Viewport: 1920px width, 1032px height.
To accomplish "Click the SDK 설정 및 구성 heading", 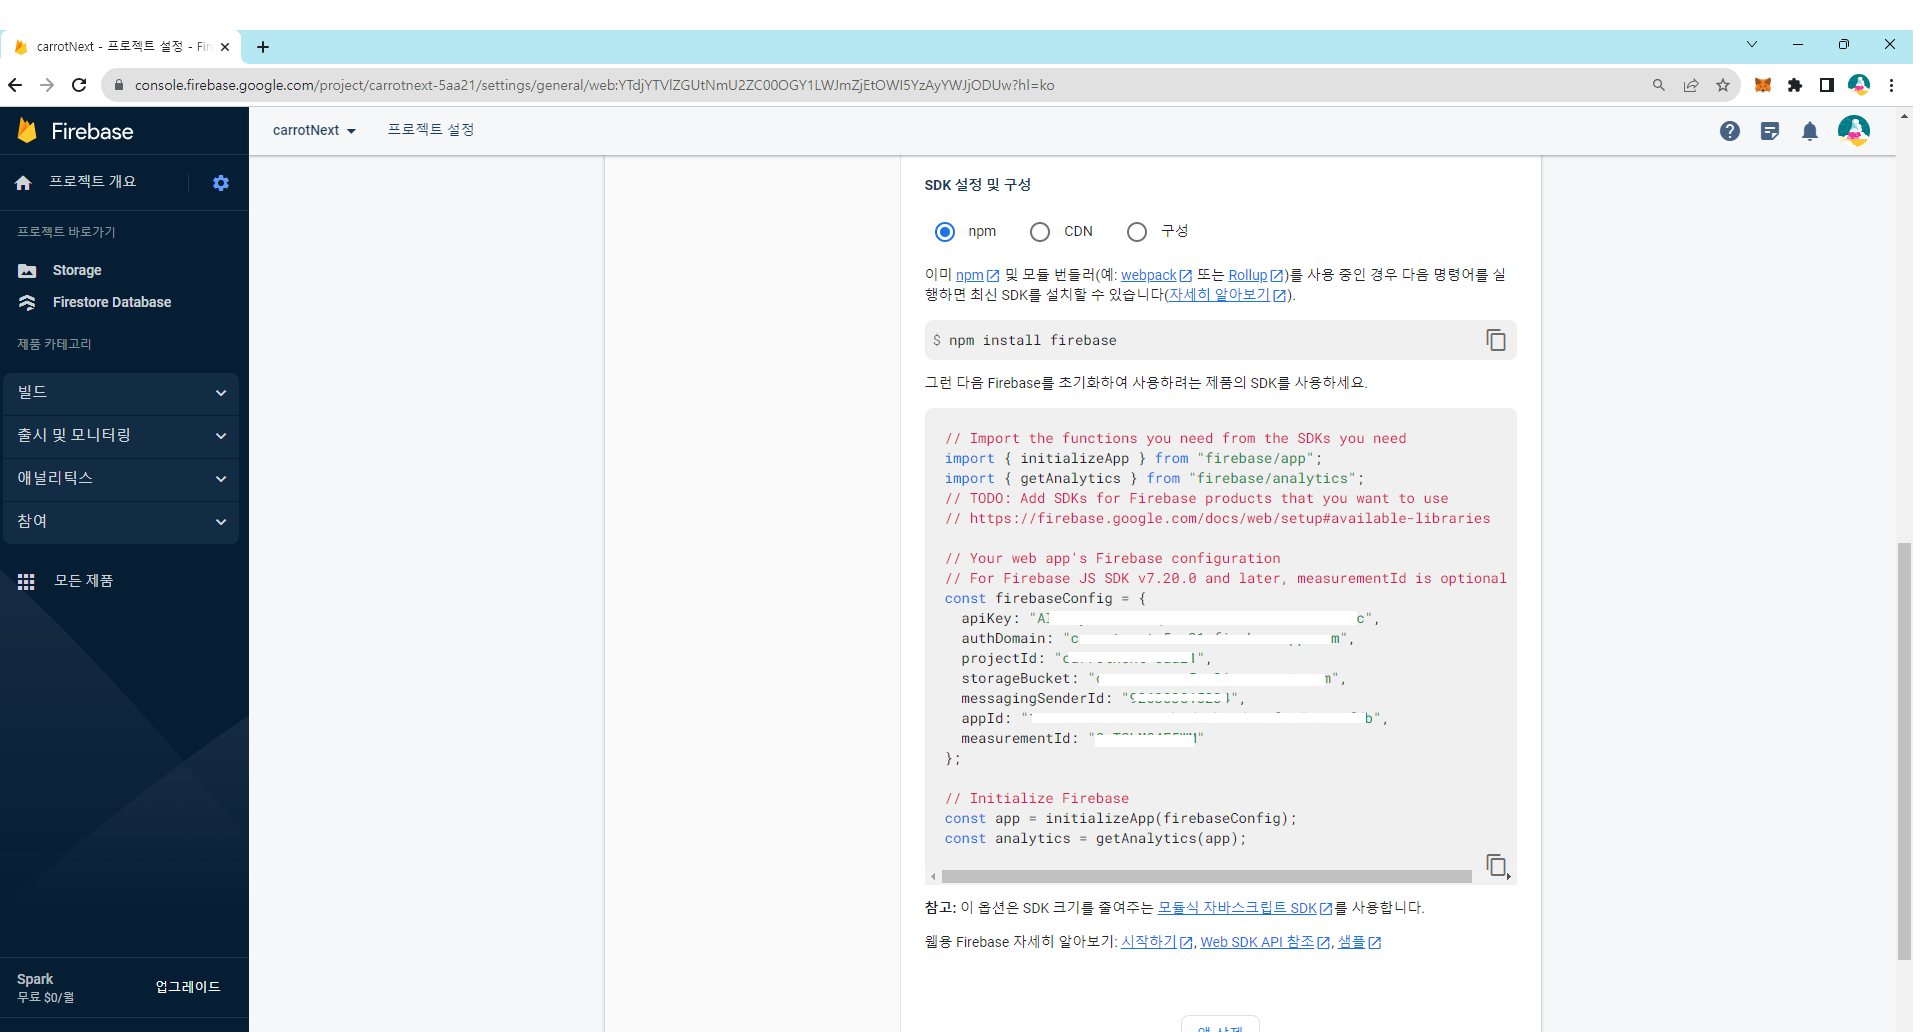I will [x=977, y=185].
